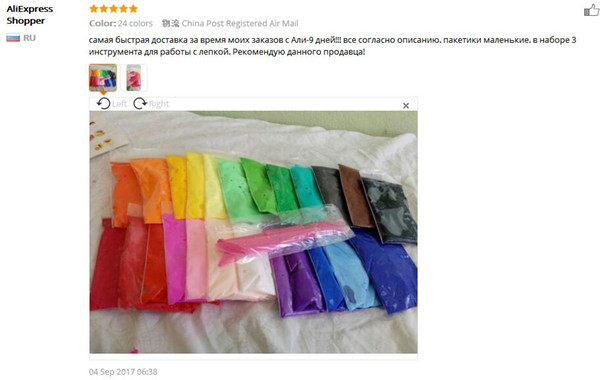This screenshot has width=600, height=380.
Task: Click the enlarged clay packets photo
Action: pos(253,232)
